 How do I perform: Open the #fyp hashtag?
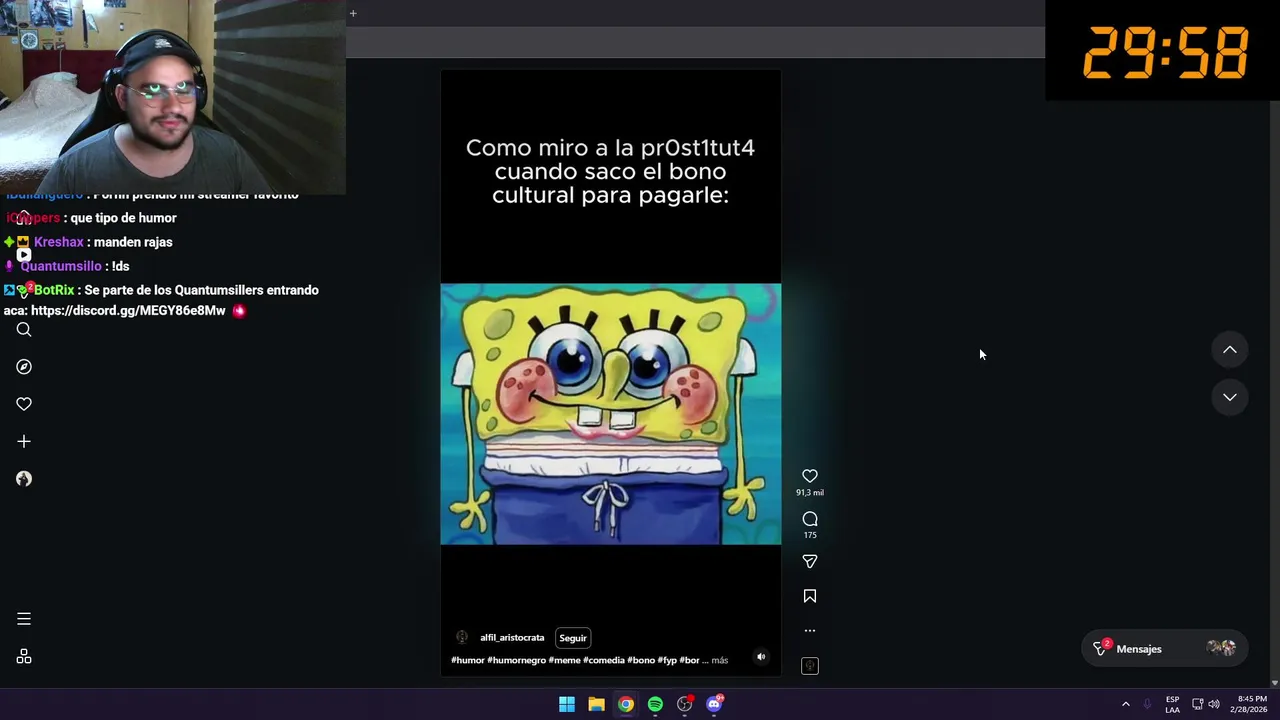point(667,660)
